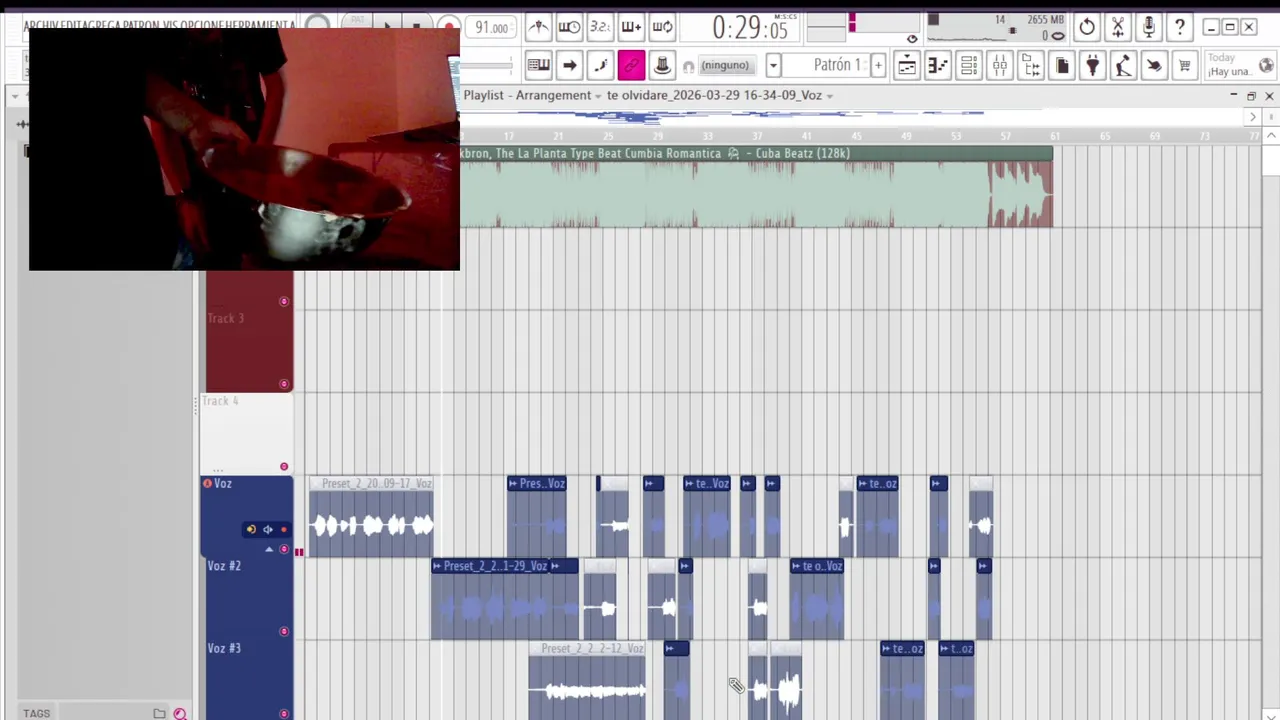The image size is (1280, 720).
Task: Add a new pattern with the plus button
Action: (x=878, y=66)
